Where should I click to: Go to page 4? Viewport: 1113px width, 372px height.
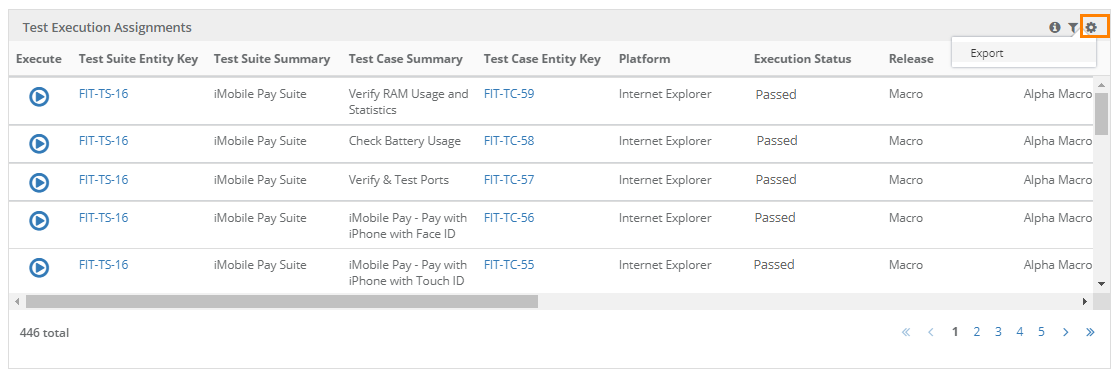pyautogui.click(x=1019, y=332)
